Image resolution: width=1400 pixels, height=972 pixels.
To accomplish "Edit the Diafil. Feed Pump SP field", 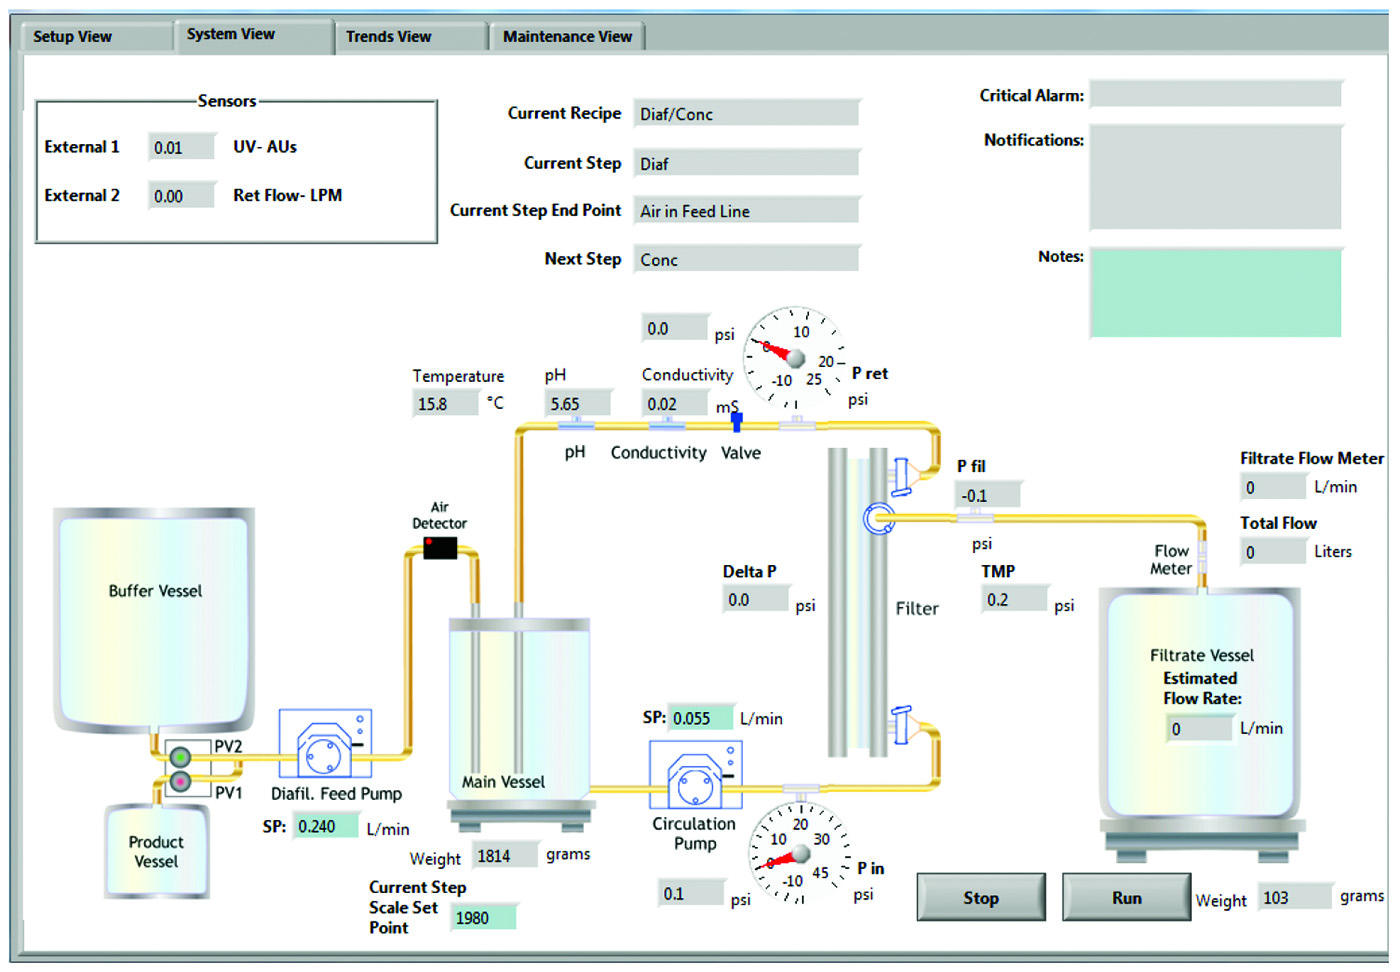I will click(326, 827).
